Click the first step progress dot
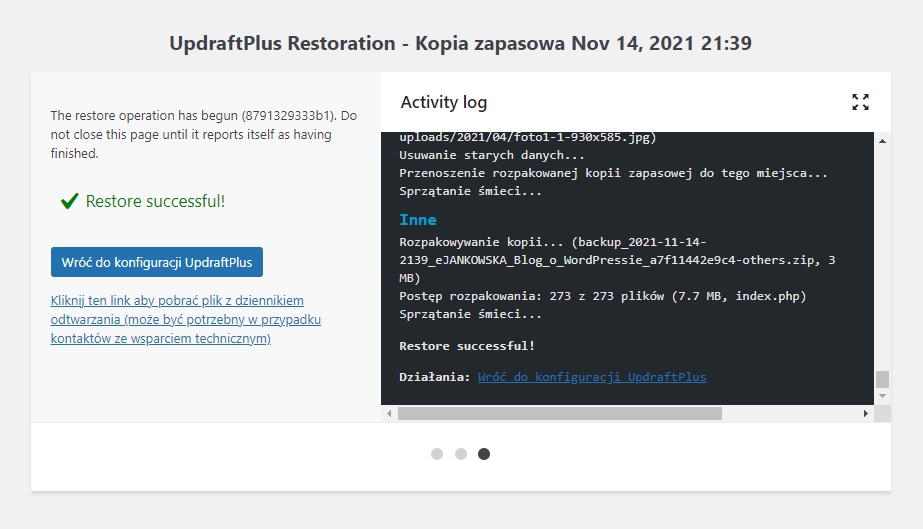 (437, 454)
